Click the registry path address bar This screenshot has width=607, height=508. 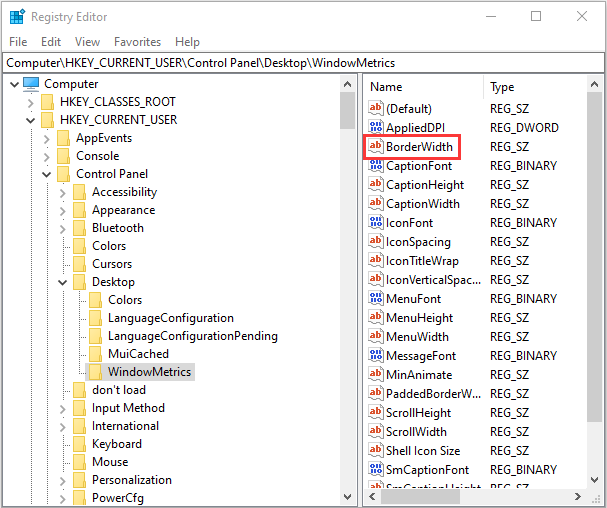point(303,63)
